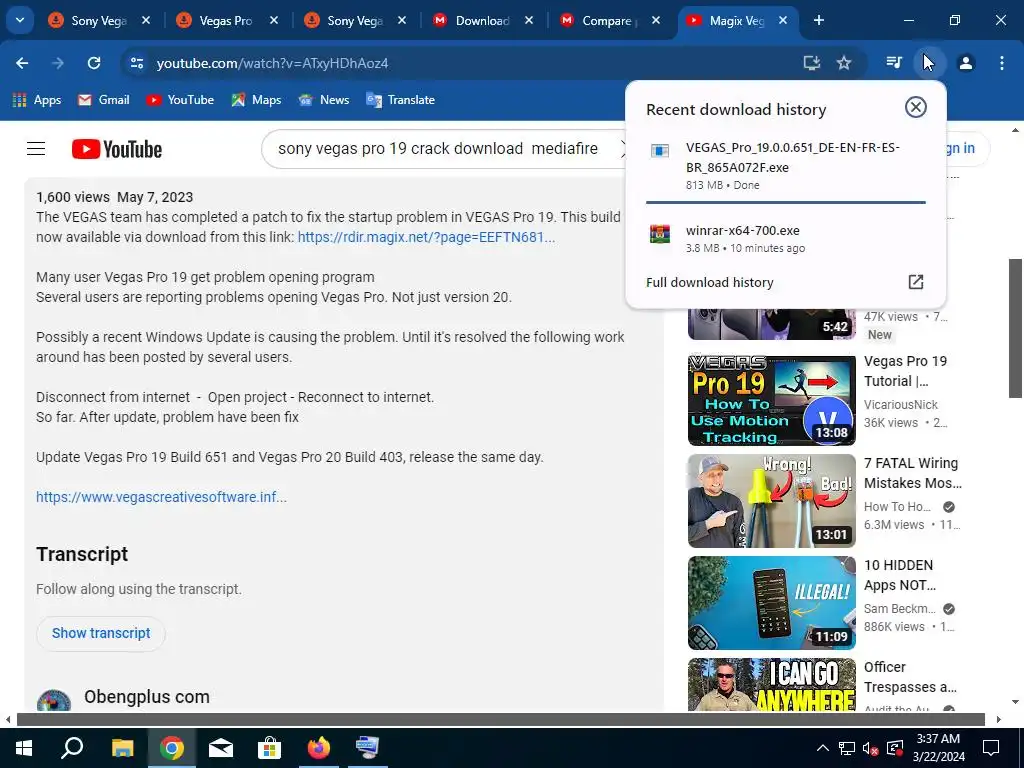The width and height of the screenshot is (1024, 768).
Task: Open the Obengplus com channel name
Action: (147, 697)
